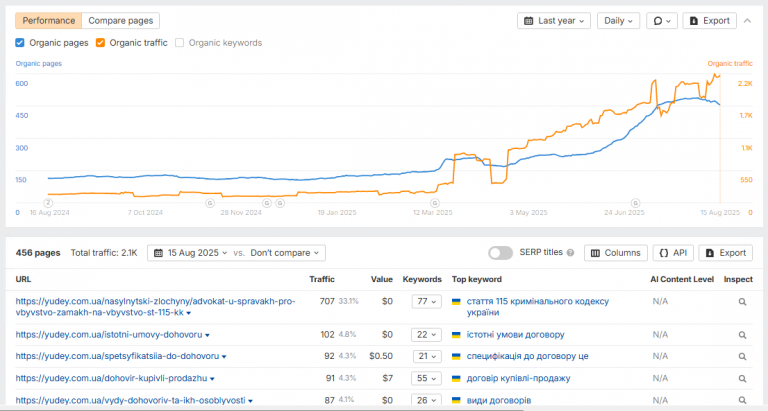The image size is (768, 411).
Task: Open the Compare pages tab
Action: coord(120,21)
